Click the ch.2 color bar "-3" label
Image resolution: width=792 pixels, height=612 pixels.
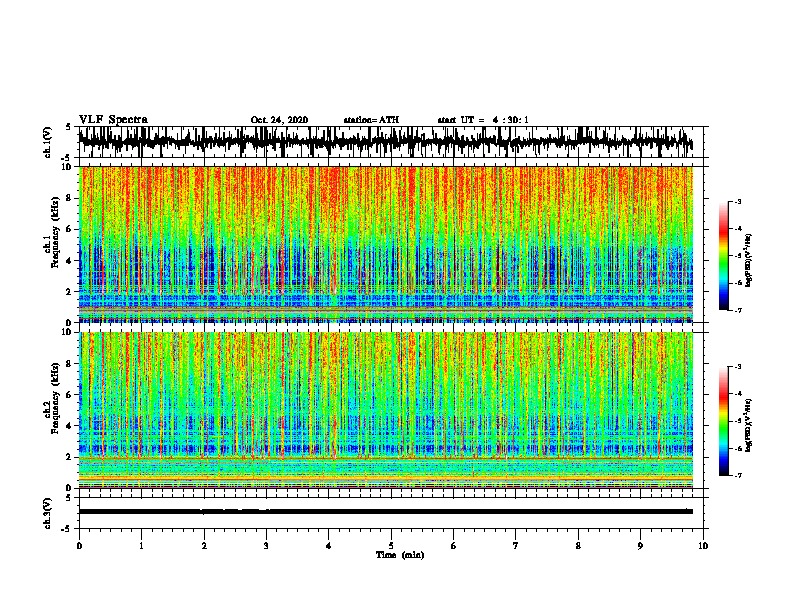[x=738, y=367]
